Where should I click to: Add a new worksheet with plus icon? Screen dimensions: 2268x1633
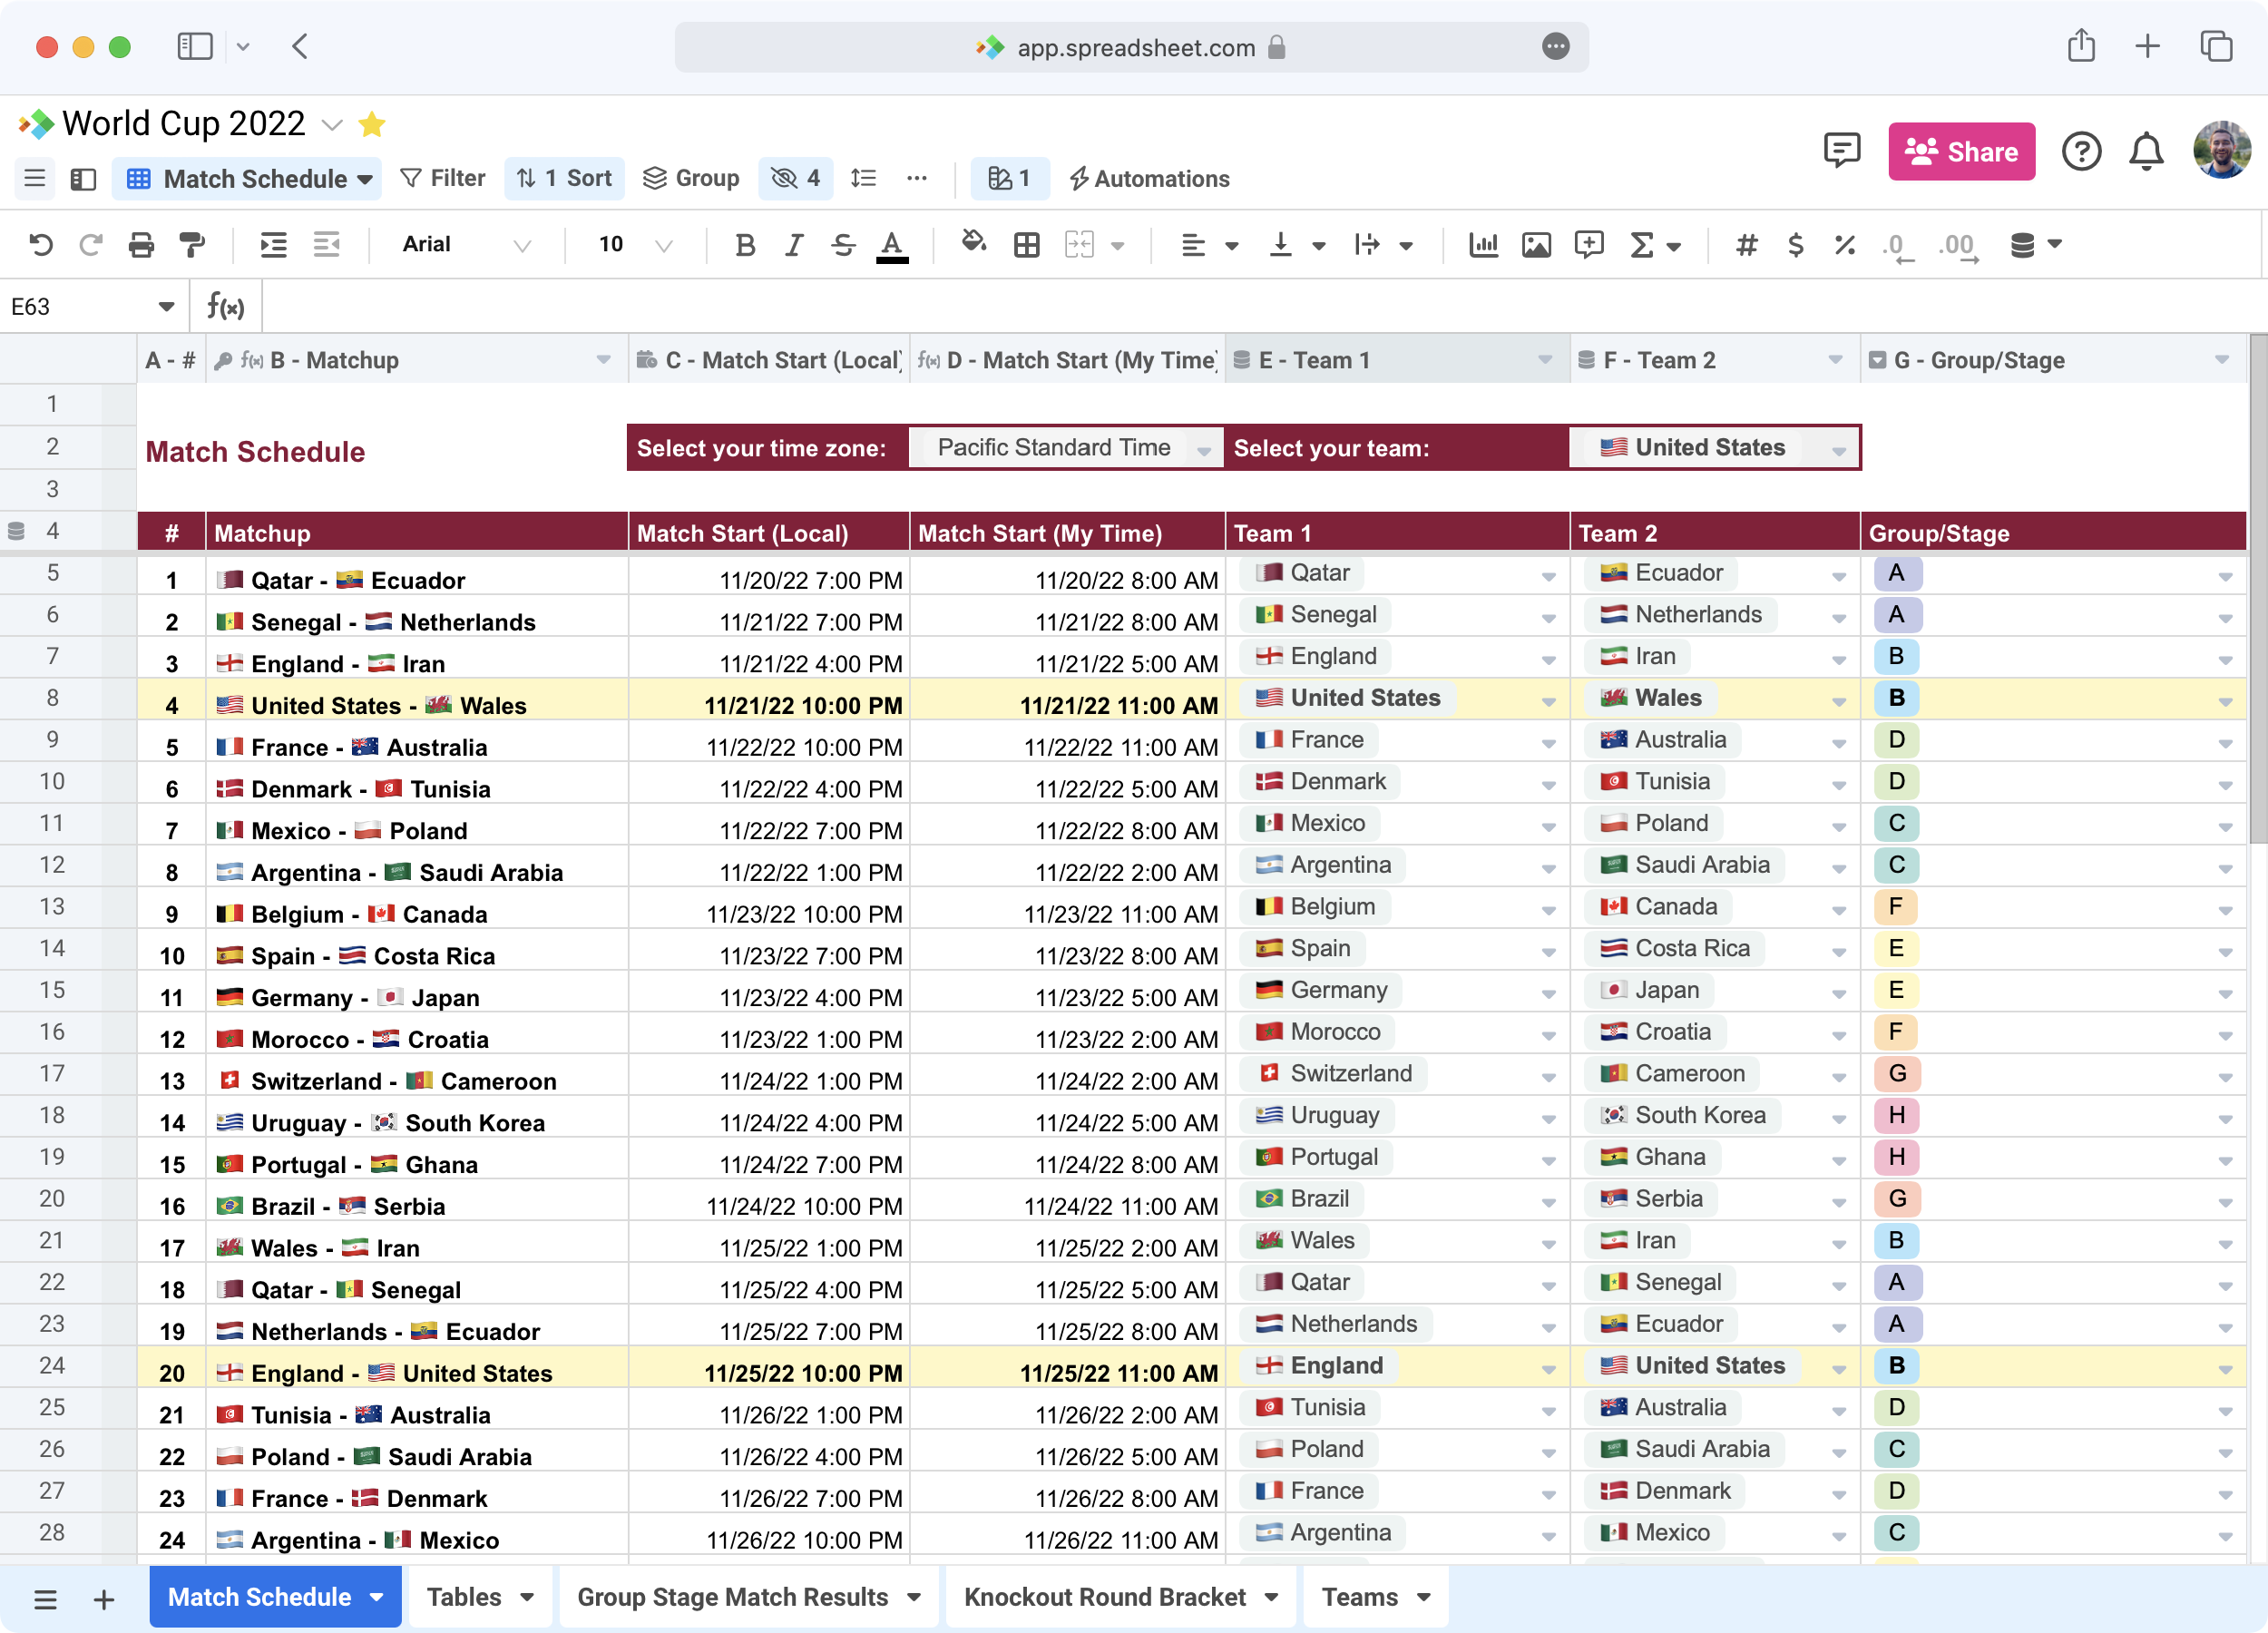[104, 1599]
